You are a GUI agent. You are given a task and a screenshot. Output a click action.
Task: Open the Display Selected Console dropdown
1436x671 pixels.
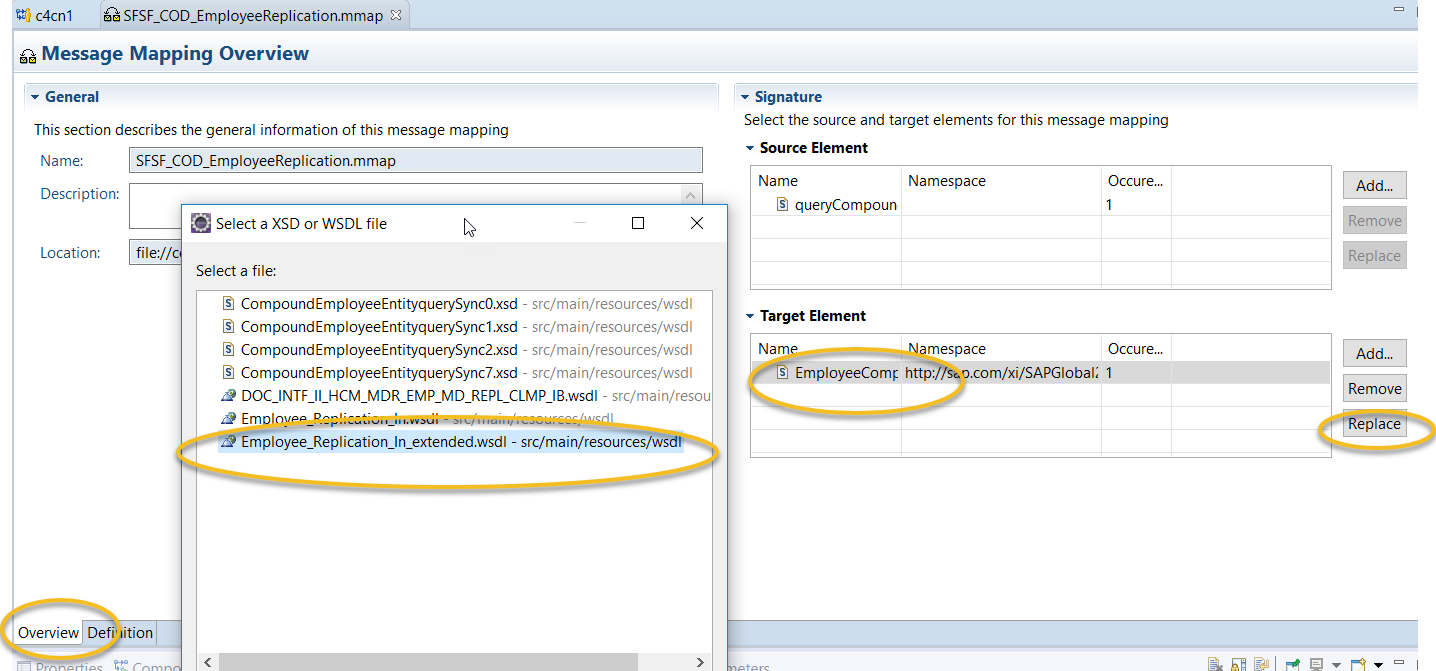coord(1336,663)
